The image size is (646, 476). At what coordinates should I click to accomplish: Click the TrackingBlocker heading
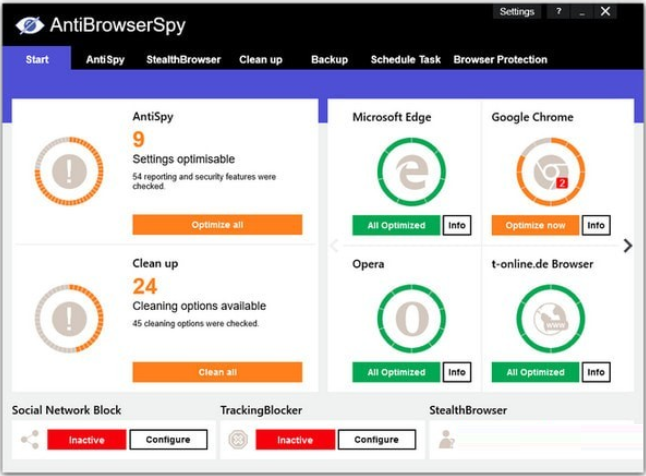click(x=261, y=410)
